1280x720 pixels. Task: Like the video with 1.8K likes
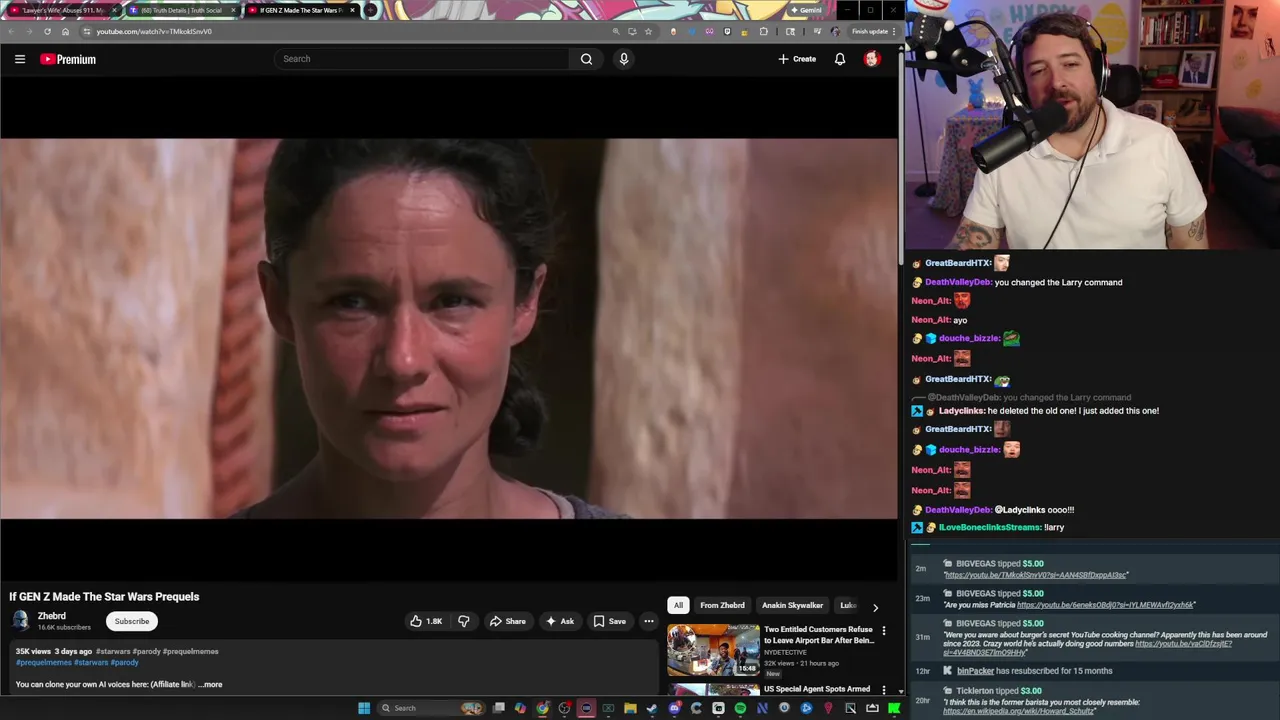click(426, 621)
